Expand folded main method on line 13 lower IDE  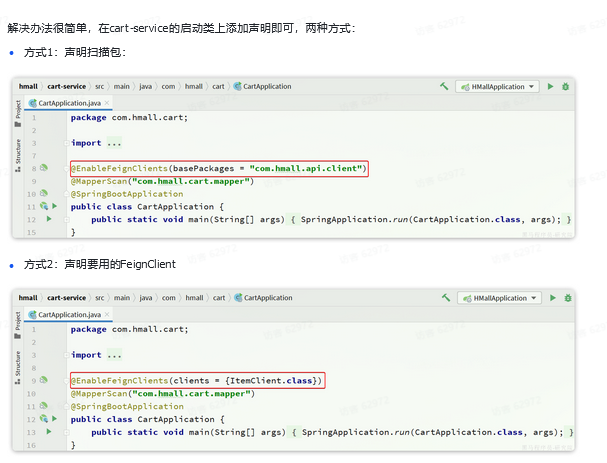[x=66, y=432]
